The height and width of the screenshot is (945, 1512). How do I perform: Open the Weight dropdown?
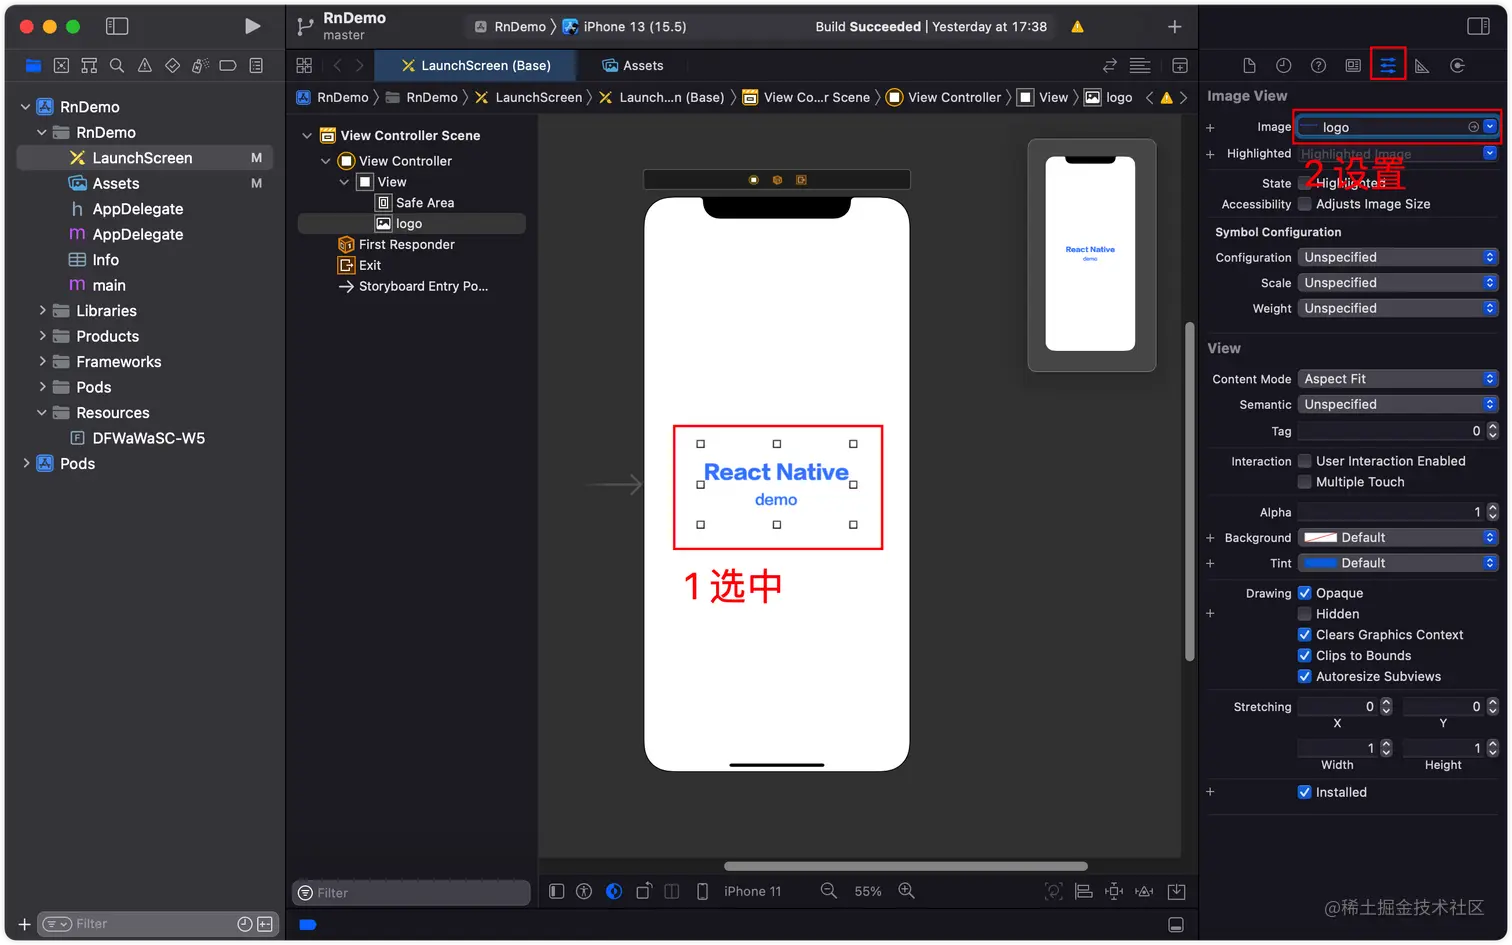pos(1398,308)
